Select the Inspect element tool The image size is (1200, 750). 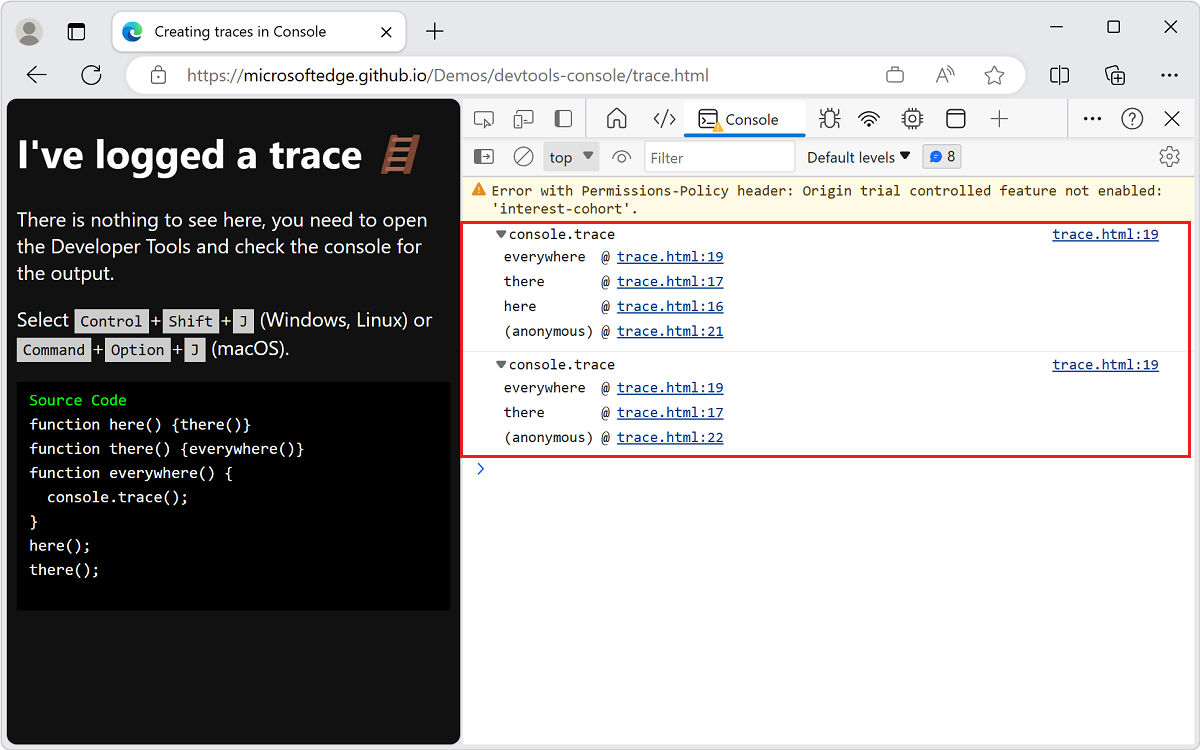point(484,118)
